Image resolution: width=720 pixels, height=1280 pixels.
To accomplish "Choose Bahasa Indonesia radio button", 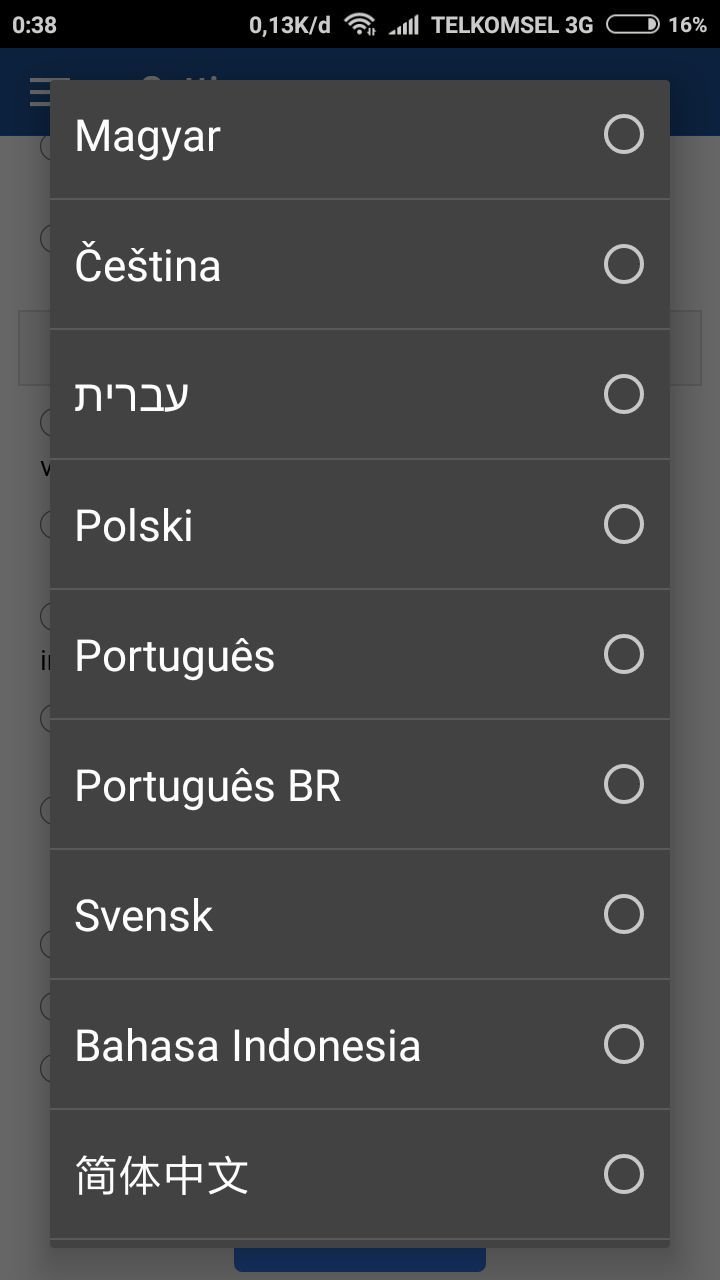I will click(x=623, y=1045).
